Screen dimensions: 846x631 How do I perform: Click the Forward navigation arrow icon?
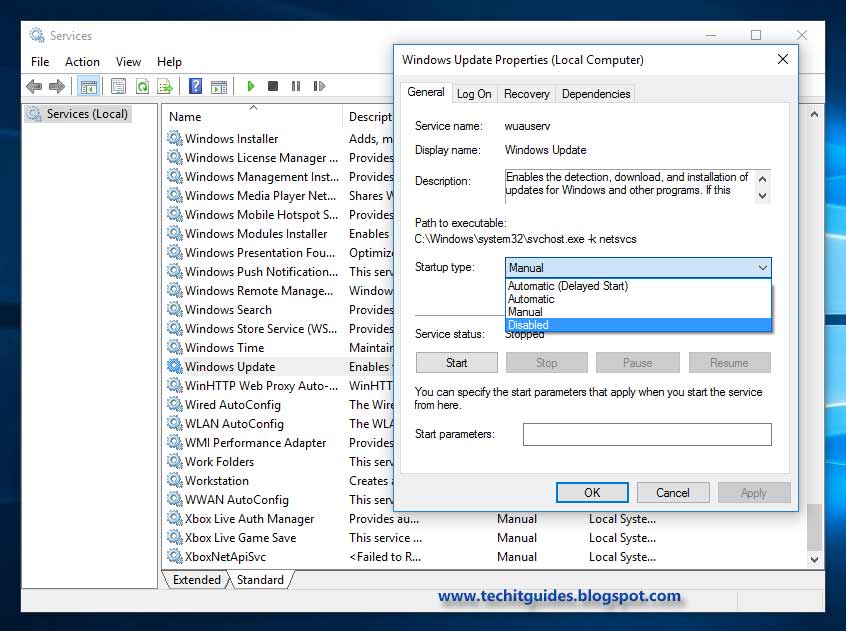[56, 86]
